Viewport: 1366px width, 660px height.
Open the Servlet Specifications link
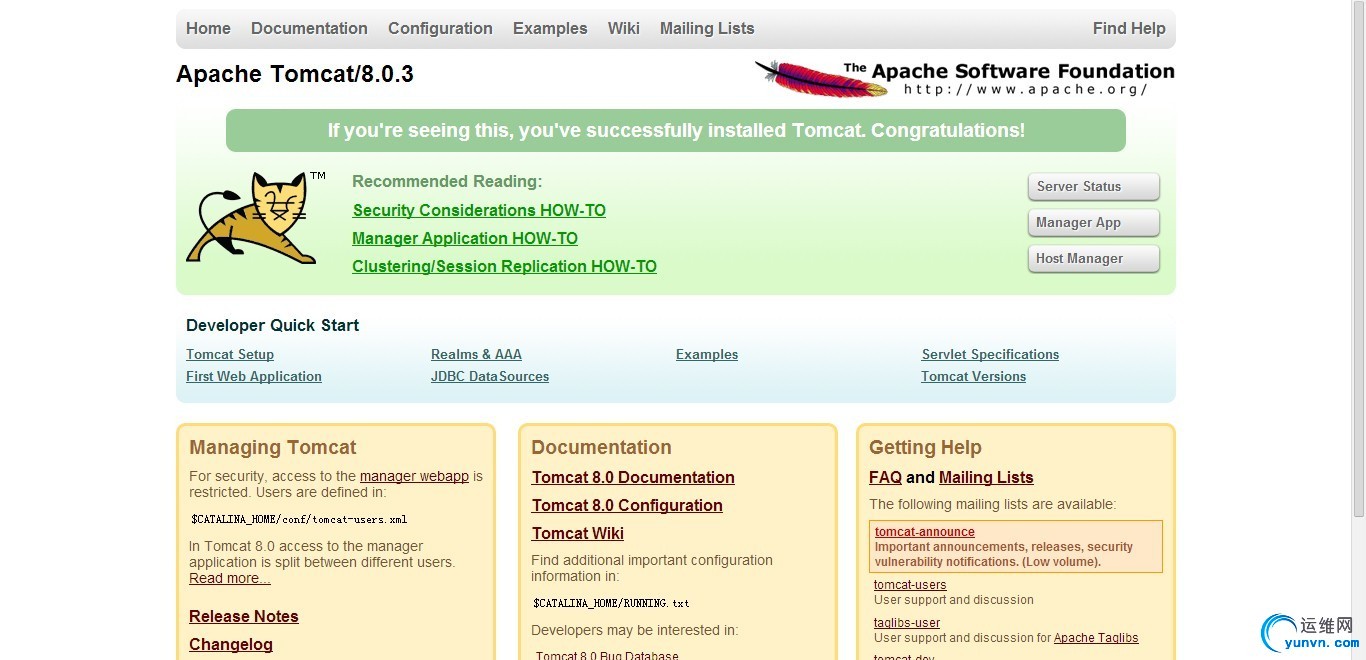tap(990, 354)
